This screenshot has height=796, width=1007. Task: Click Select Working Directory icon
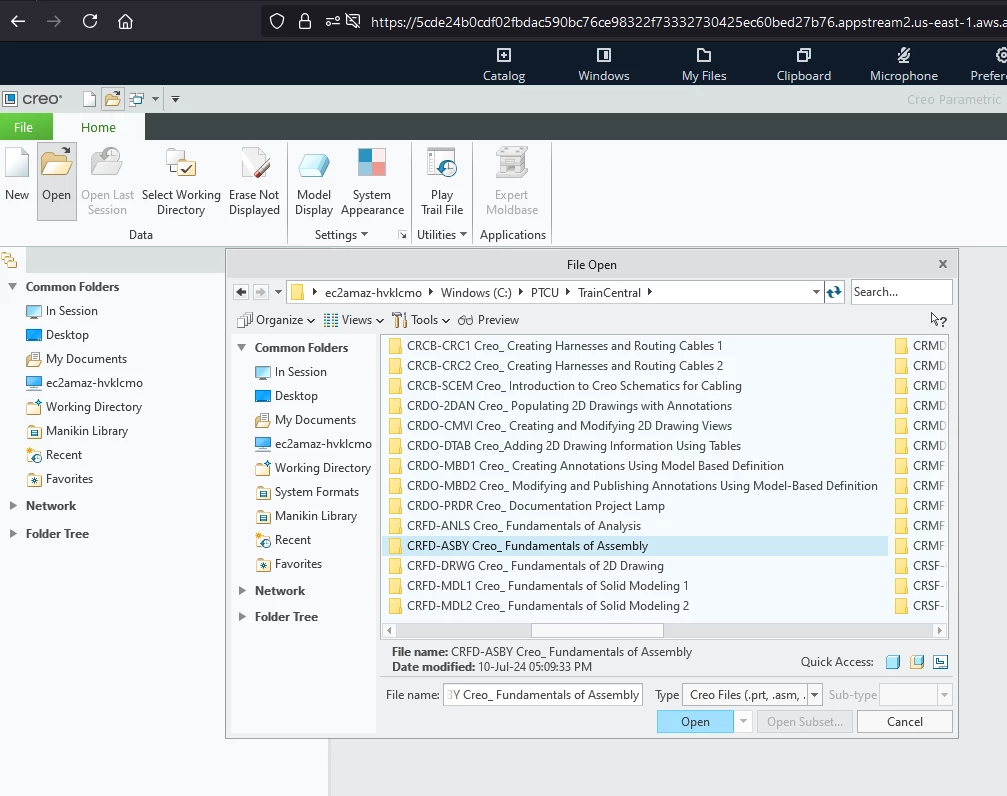pos(180,162)
